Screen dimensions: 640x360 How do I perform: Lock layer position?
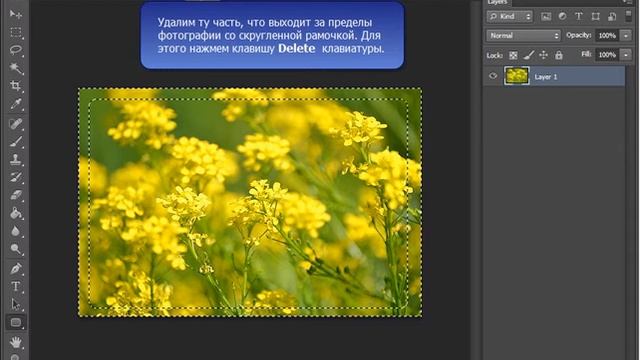(x=544, y=55)
